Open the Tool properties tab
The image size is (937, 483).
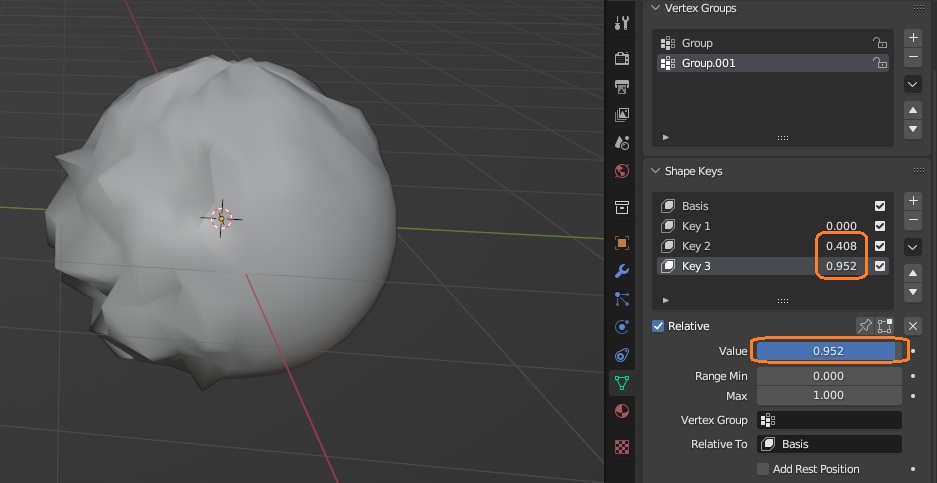pyautogui.click(x=621, y=23)
